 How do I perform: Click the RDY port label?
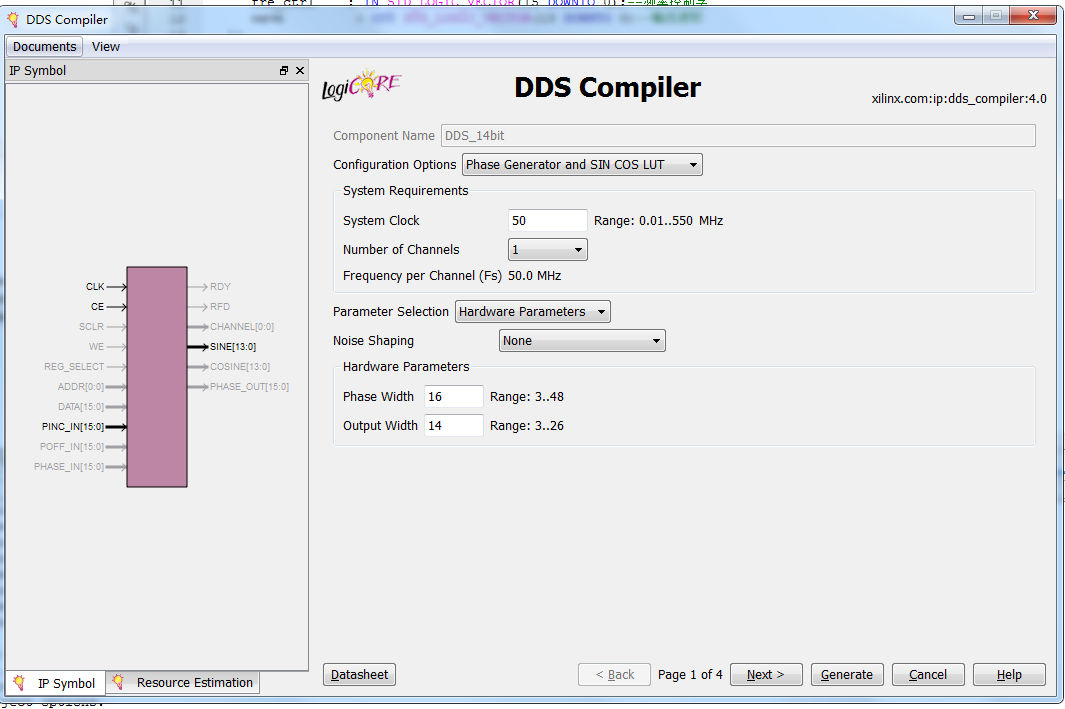[x=220, y=287]
